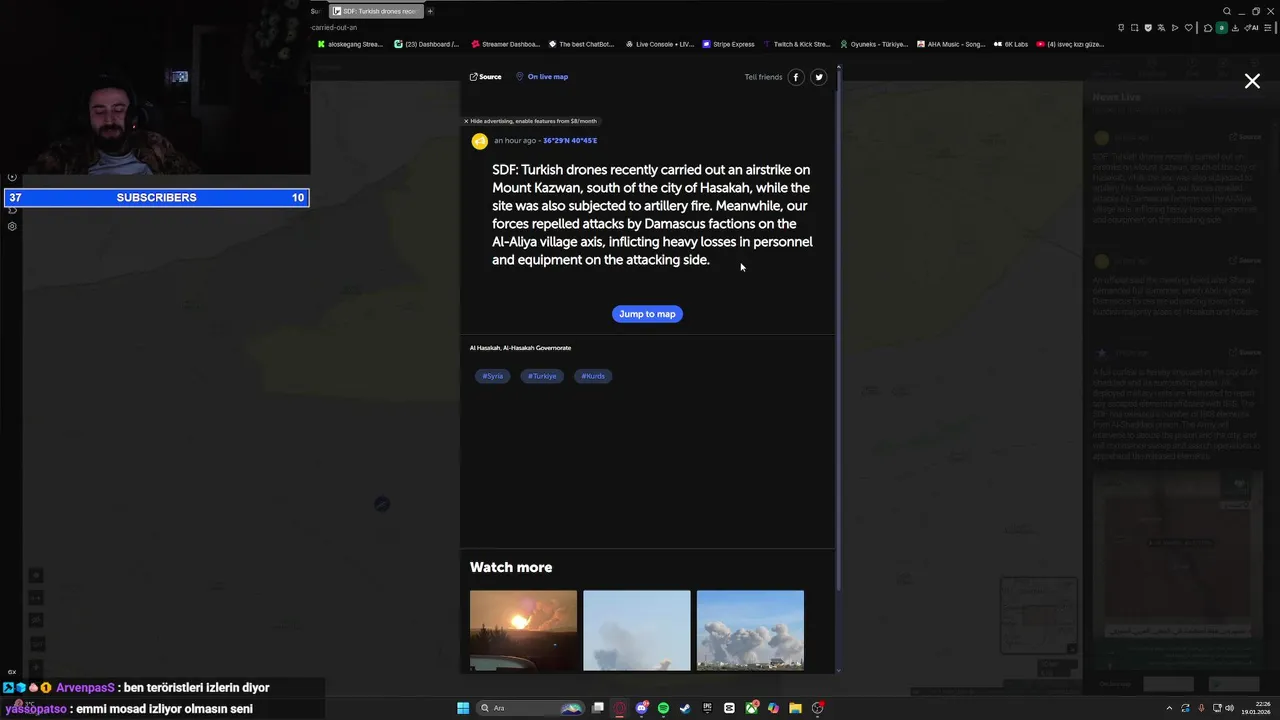Open Steam from the taskbar
Image resolution: width=1280 pixels, height=720 pixels.
click(x=685, y=708)
